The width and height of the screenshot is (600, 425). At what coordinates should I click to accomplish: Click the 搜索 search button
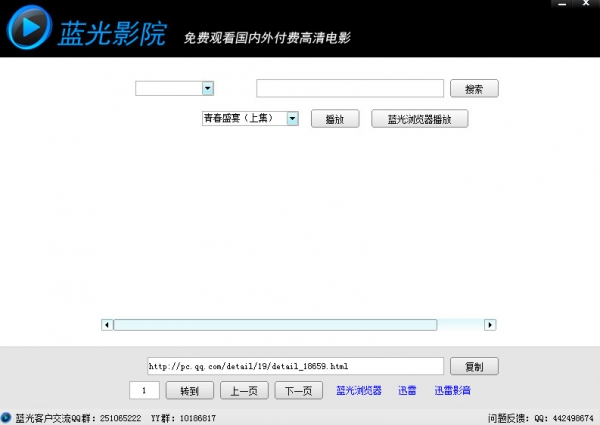coord(474,88)
